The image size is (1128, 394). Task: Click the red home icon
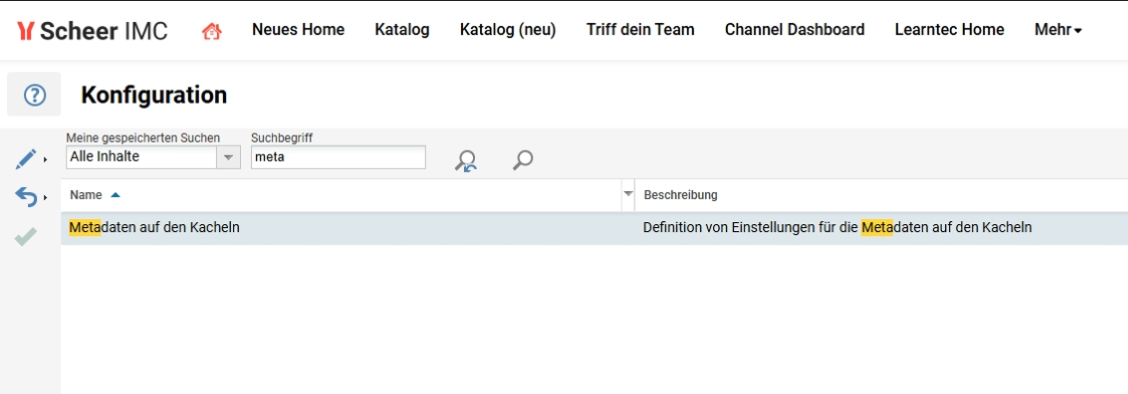[x=212, y=31]
